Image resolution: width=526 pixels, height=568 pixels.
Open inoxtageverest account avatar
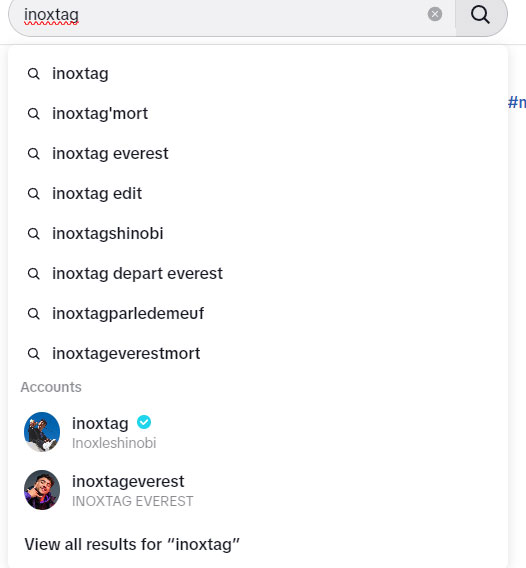point(42,490)
